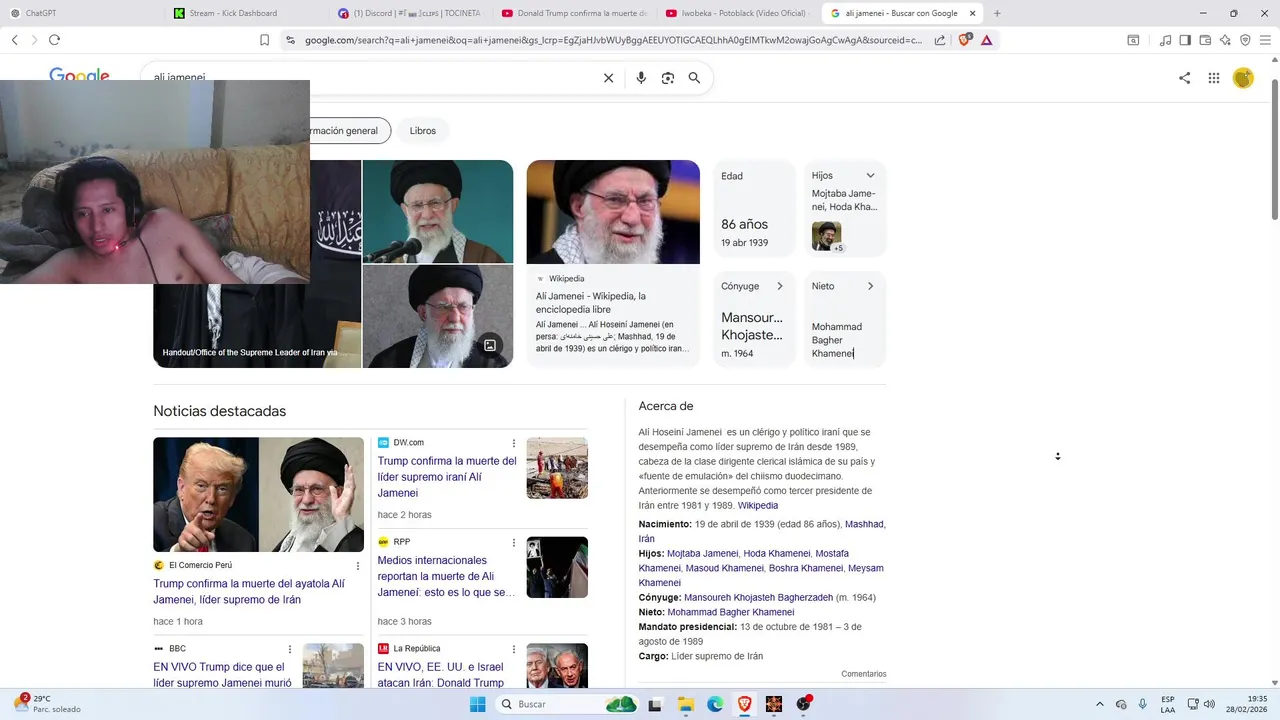Go back with browser back arrow
Screen dimensions: 1280x720
14,40
